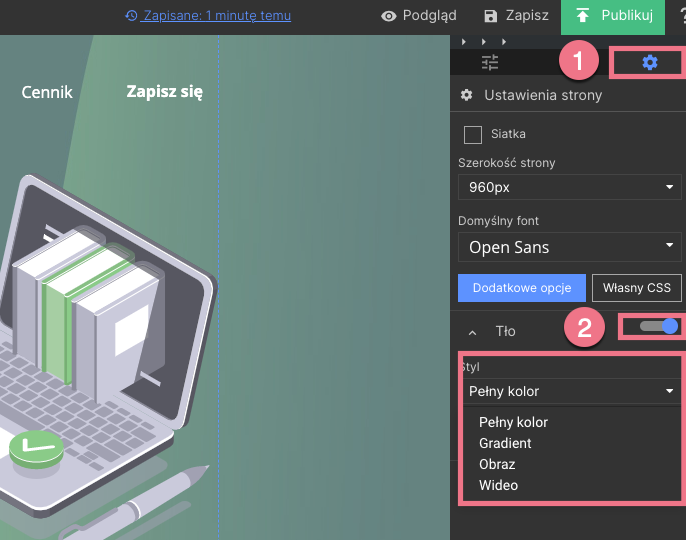This screenshot has width=686, height=540.
Task: Click the history clock icon
Action: click(131, 16)
